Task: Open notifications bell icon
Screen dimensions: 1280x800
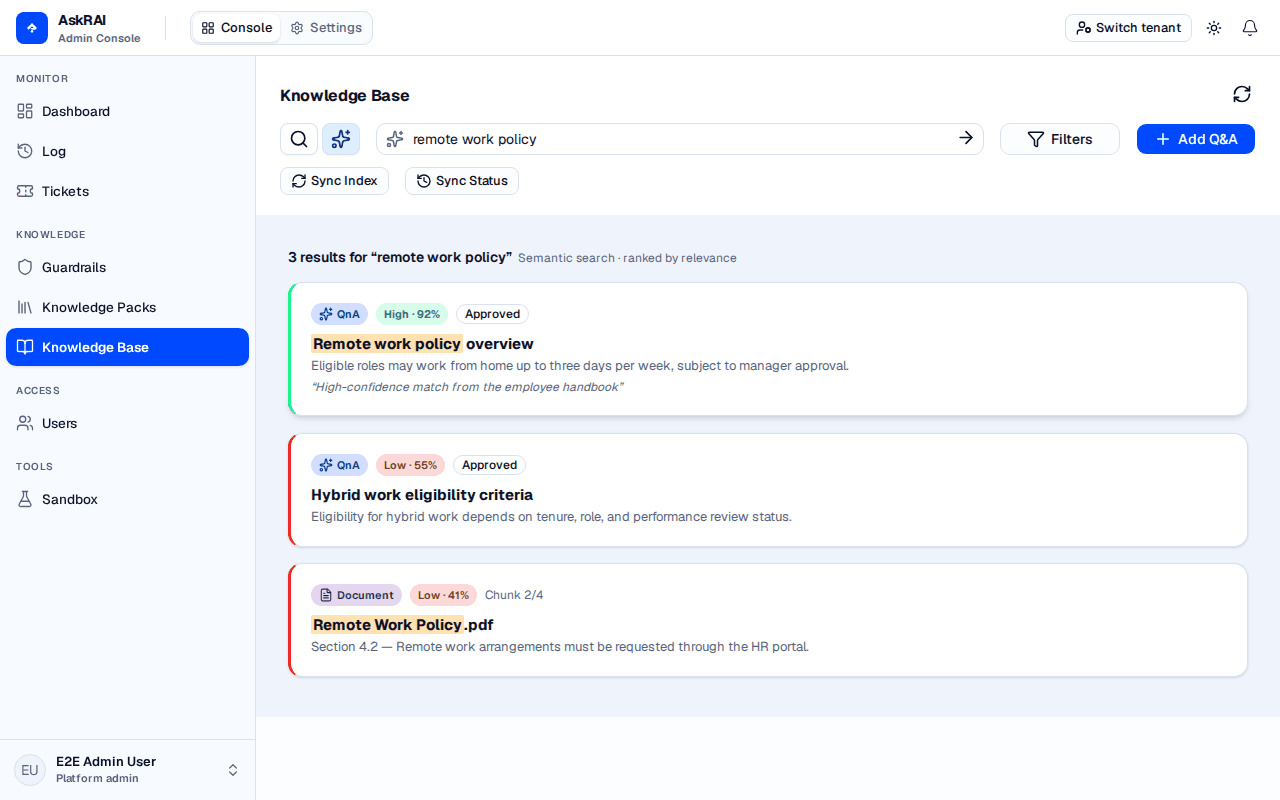Action: click(x=1250, y=28)
